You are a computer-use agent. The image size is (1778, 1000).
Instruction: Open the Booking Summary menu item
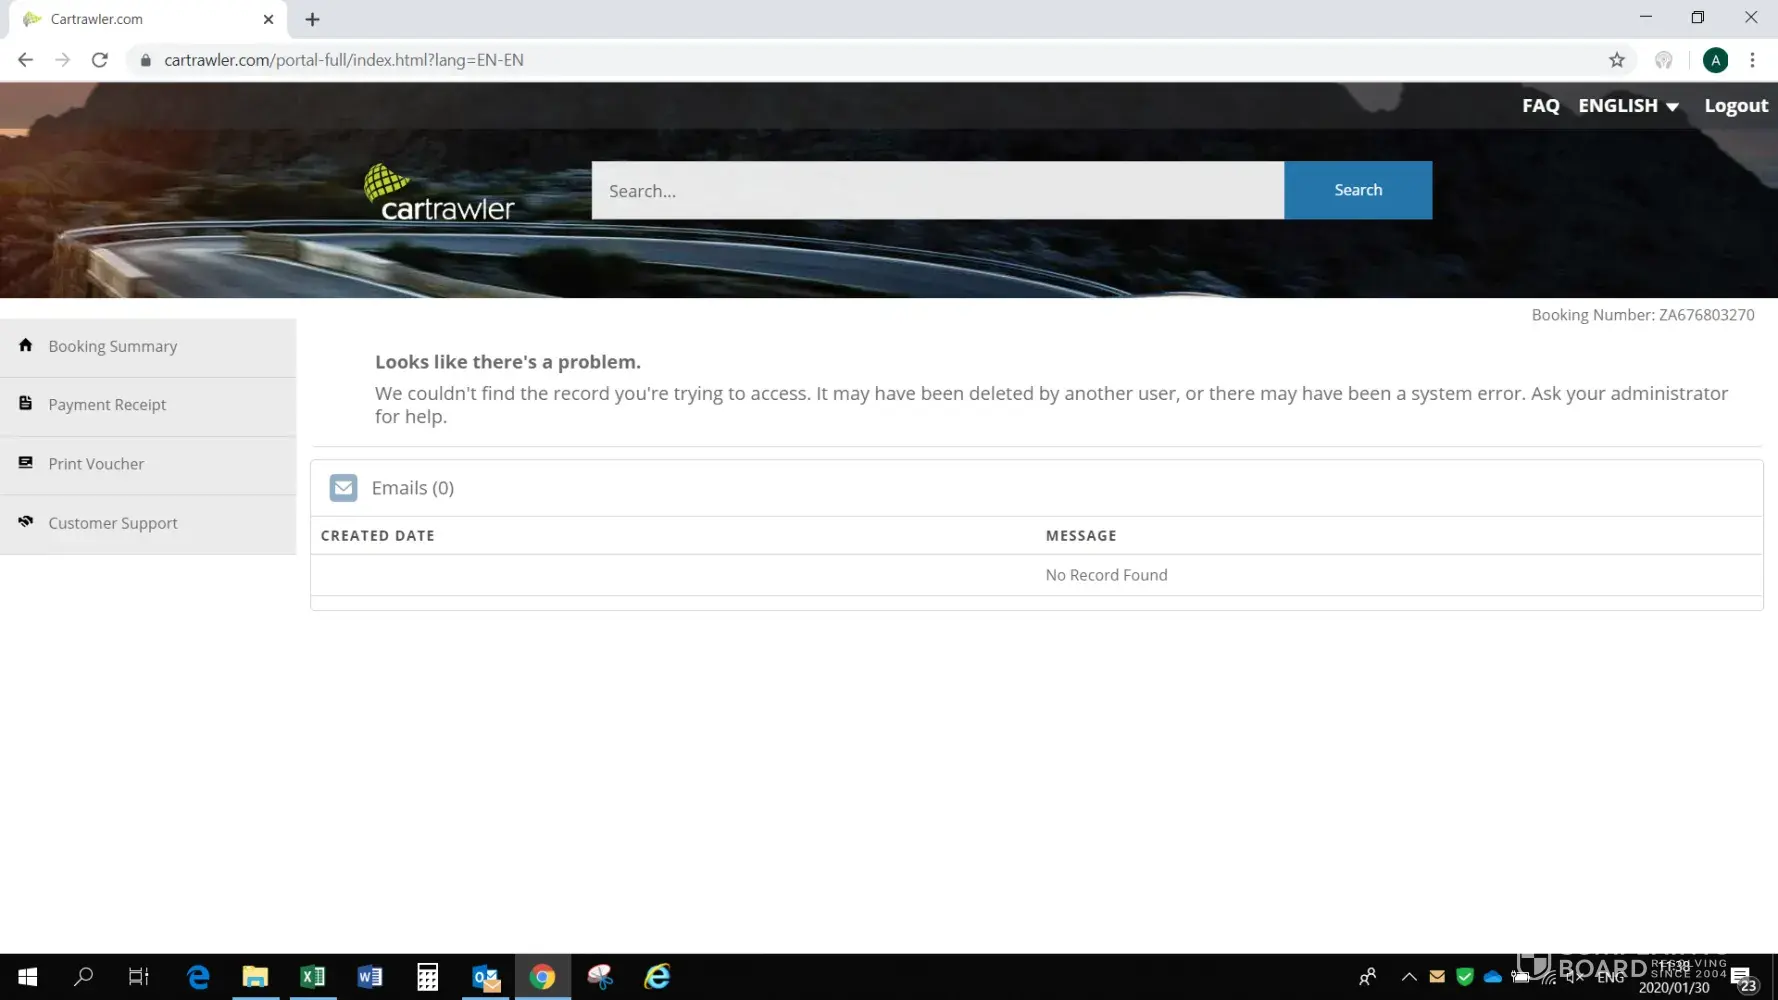pyautogui.click(x=113, y=347)
